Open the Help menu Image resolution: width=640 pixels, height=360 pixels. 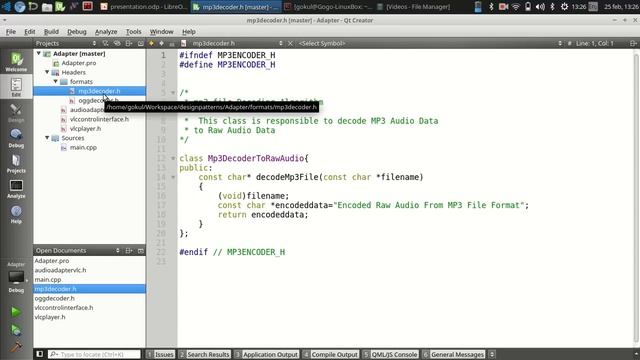[189, 31]
